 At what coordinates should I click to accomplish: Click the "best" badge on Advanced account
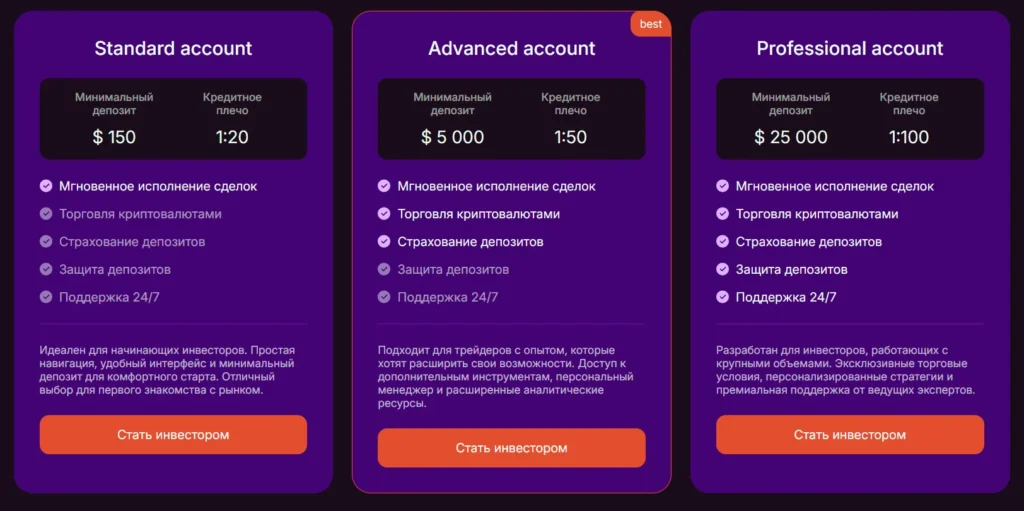(650, 24)
